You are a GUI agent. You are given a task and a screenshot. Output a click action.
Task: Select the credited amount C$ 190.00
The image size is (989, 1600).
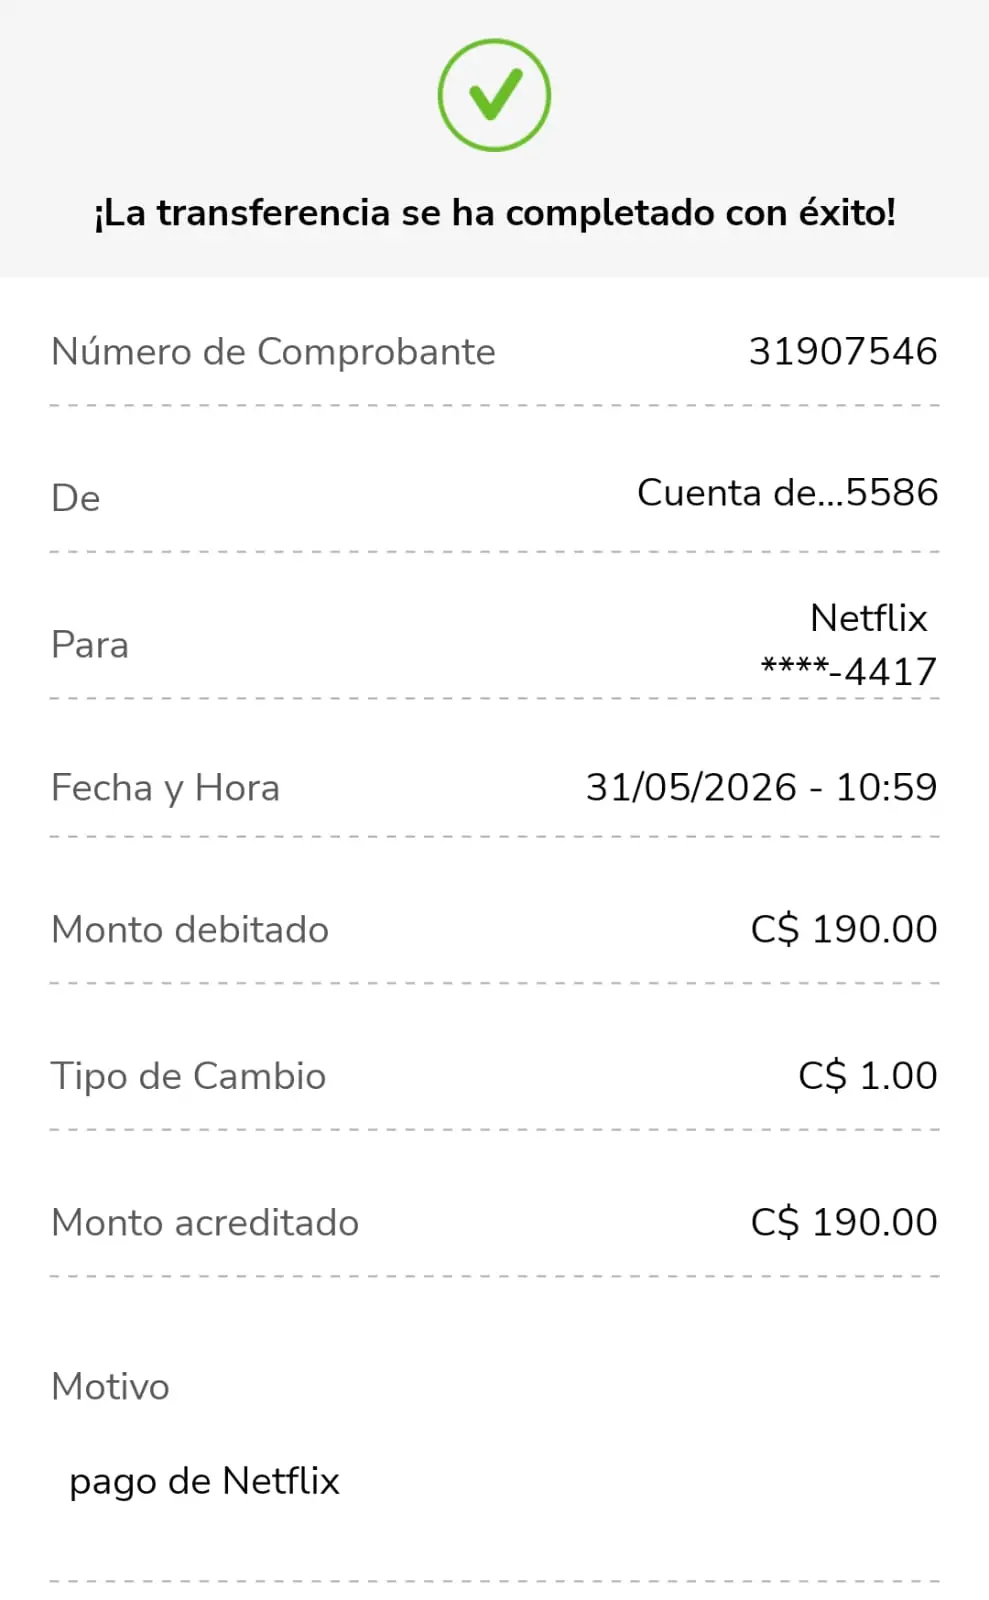[844, 1222]
